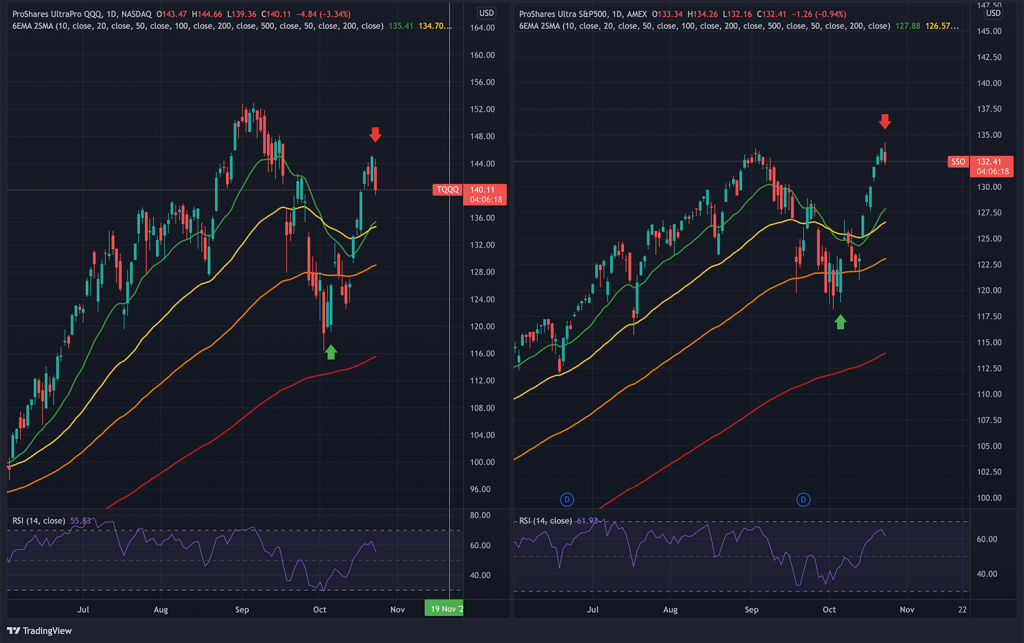Click the 164.00 price axis label
This screenshot has height=643, width=1024.
click(483, 28)
